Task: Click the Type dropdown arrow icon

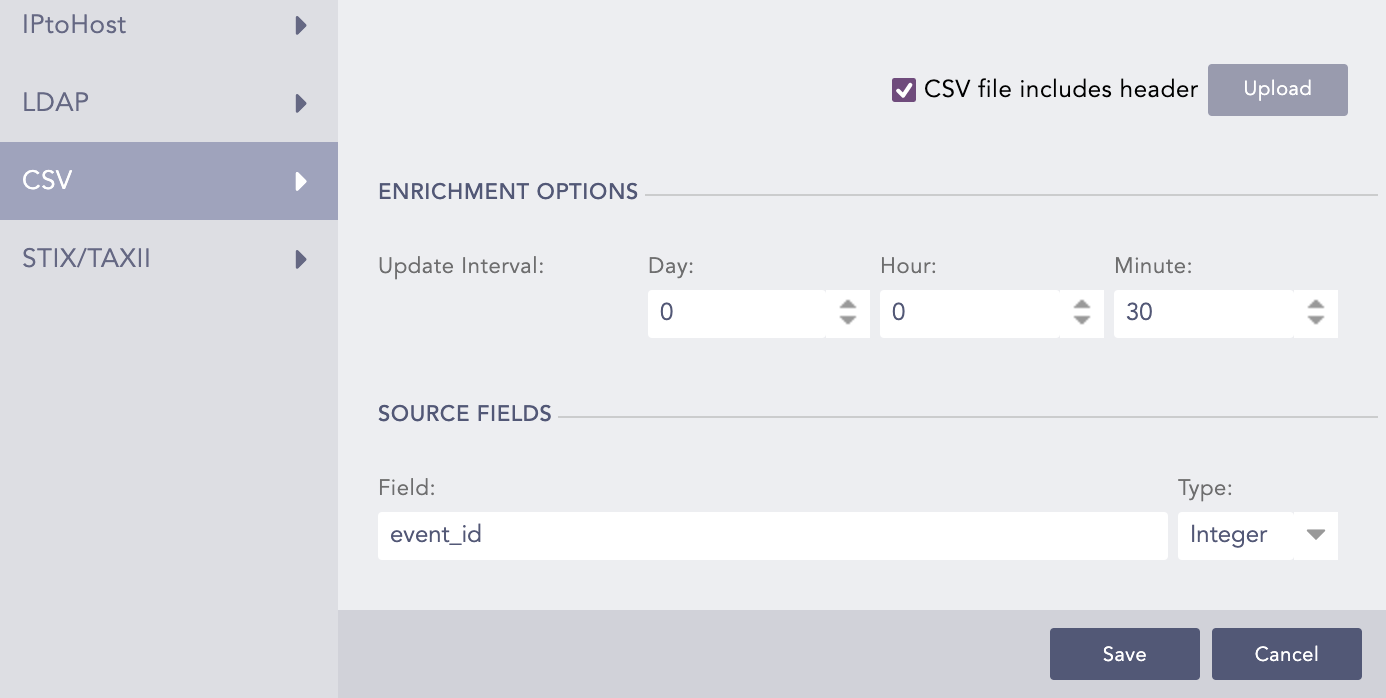Action: (1315, 535)
